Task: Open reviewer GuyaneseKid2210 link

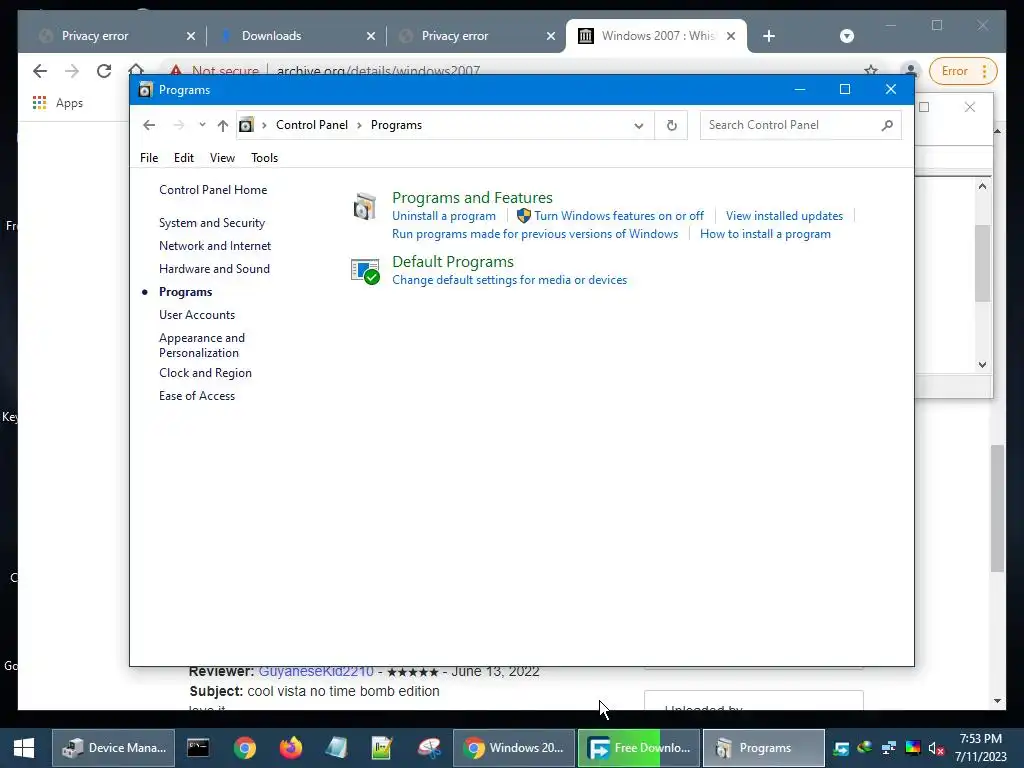Action: click(x=316, y=671)
